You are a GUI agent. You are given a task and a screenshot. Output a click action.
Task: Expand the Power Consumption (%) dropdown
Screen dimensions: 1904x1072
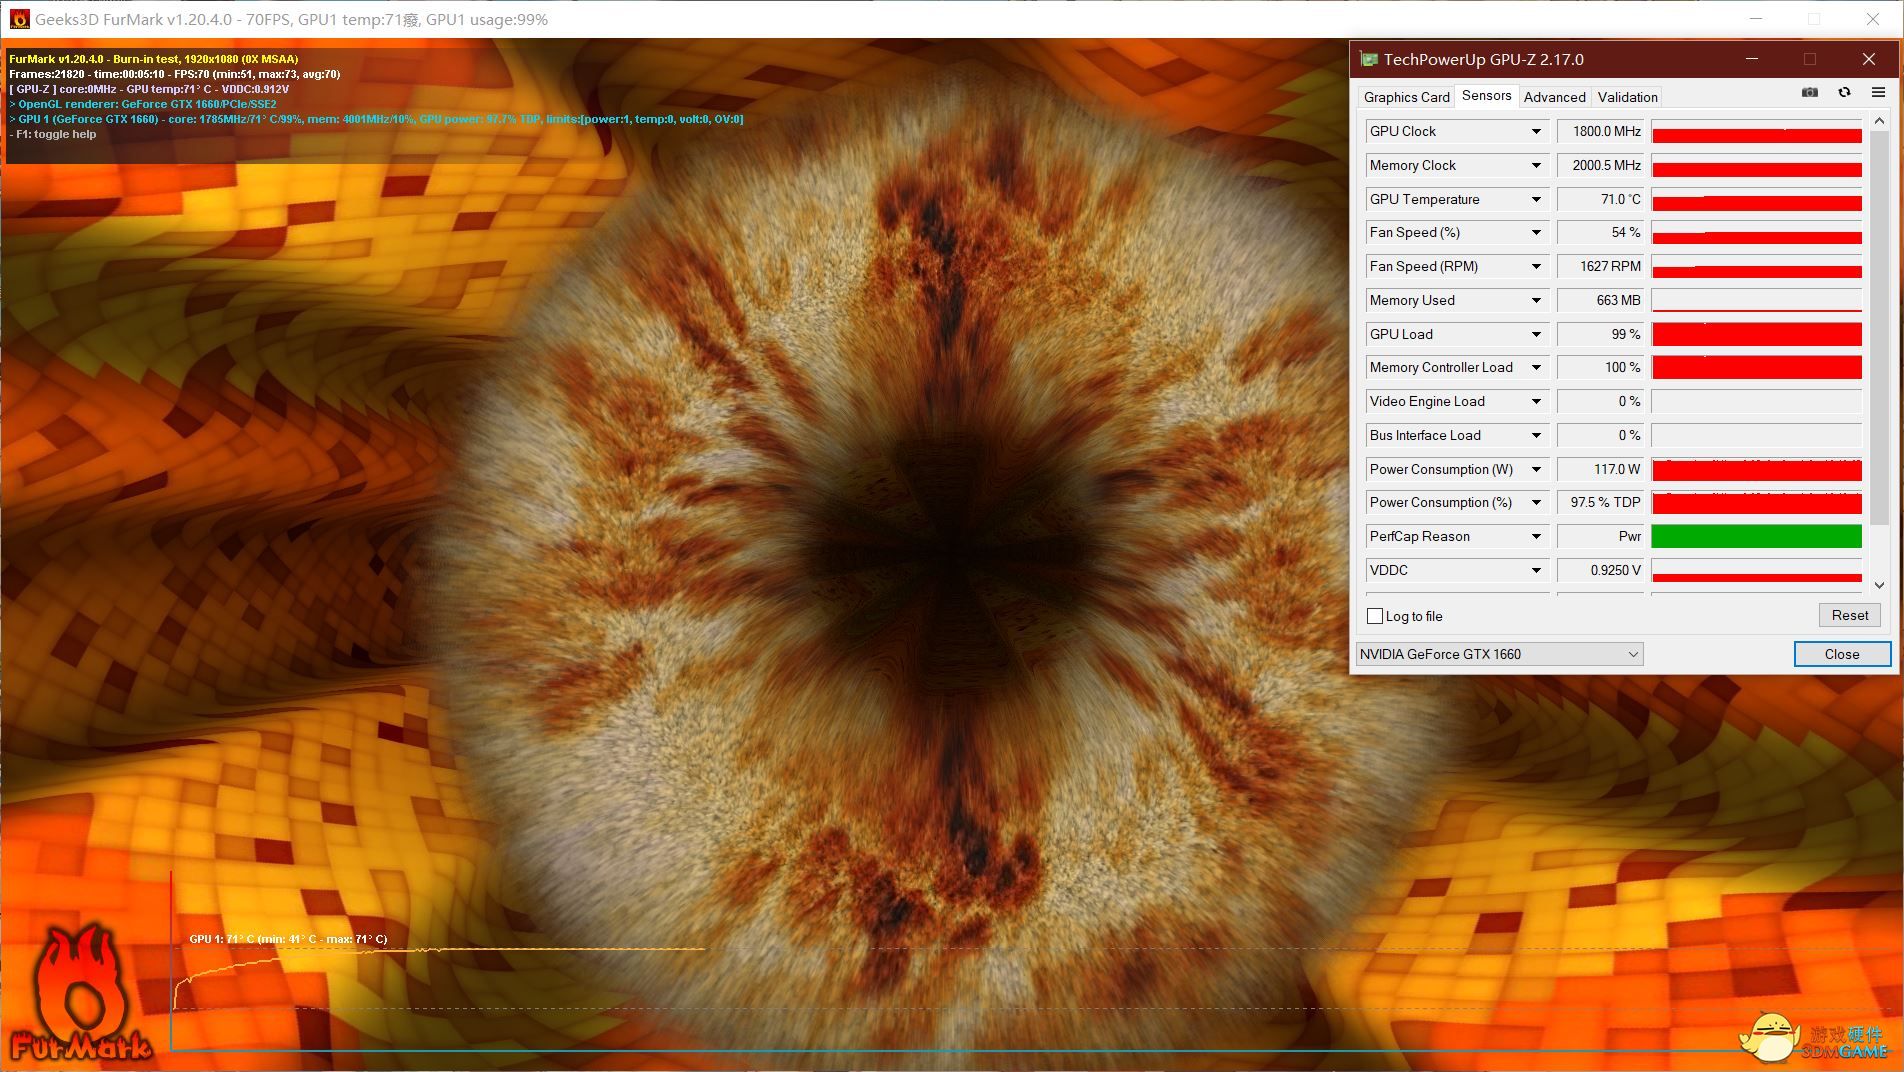point(1536,502)
